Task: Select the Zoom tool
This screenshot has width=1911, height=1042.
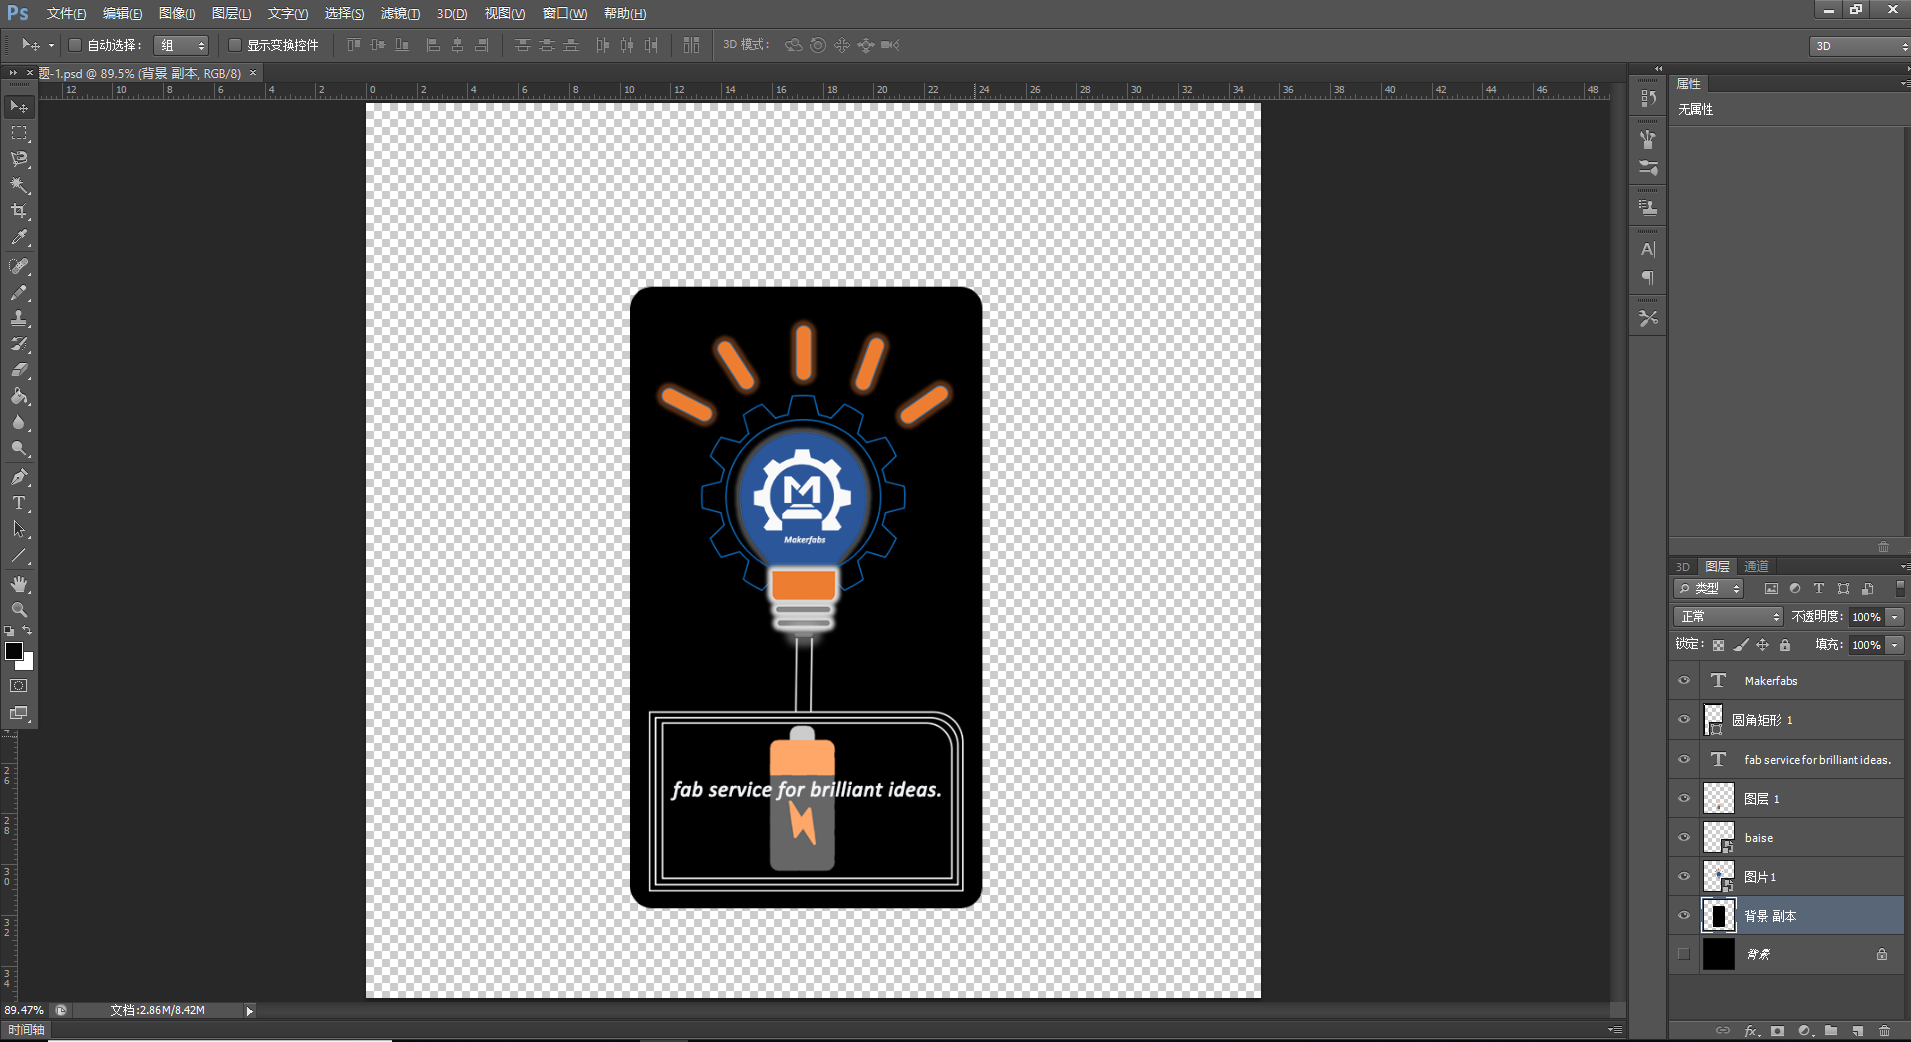Action: (19, 610)
